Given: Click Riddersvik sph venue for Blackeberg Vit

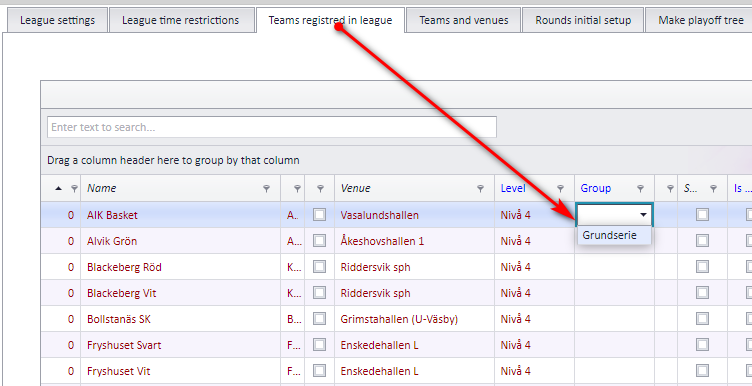Looking at the screenshot, I should click(x=415, y=292).
